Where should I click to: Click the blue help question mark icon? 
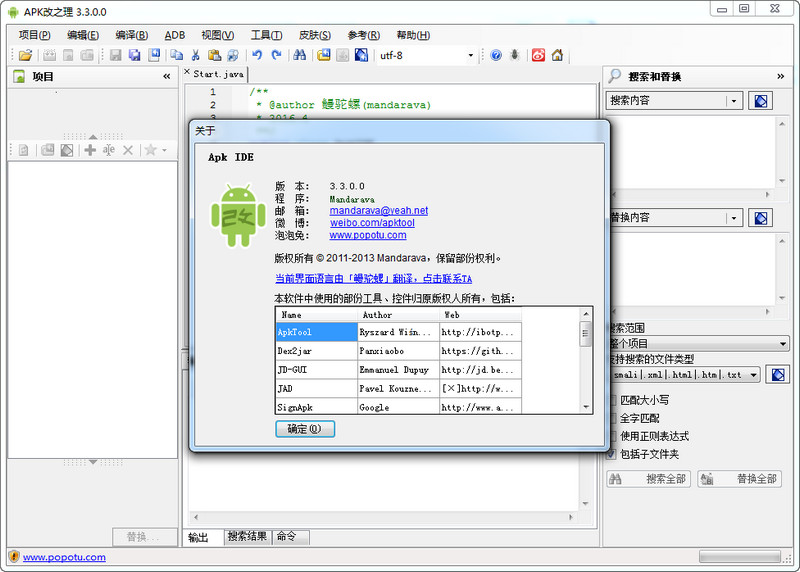pos(496,55)
